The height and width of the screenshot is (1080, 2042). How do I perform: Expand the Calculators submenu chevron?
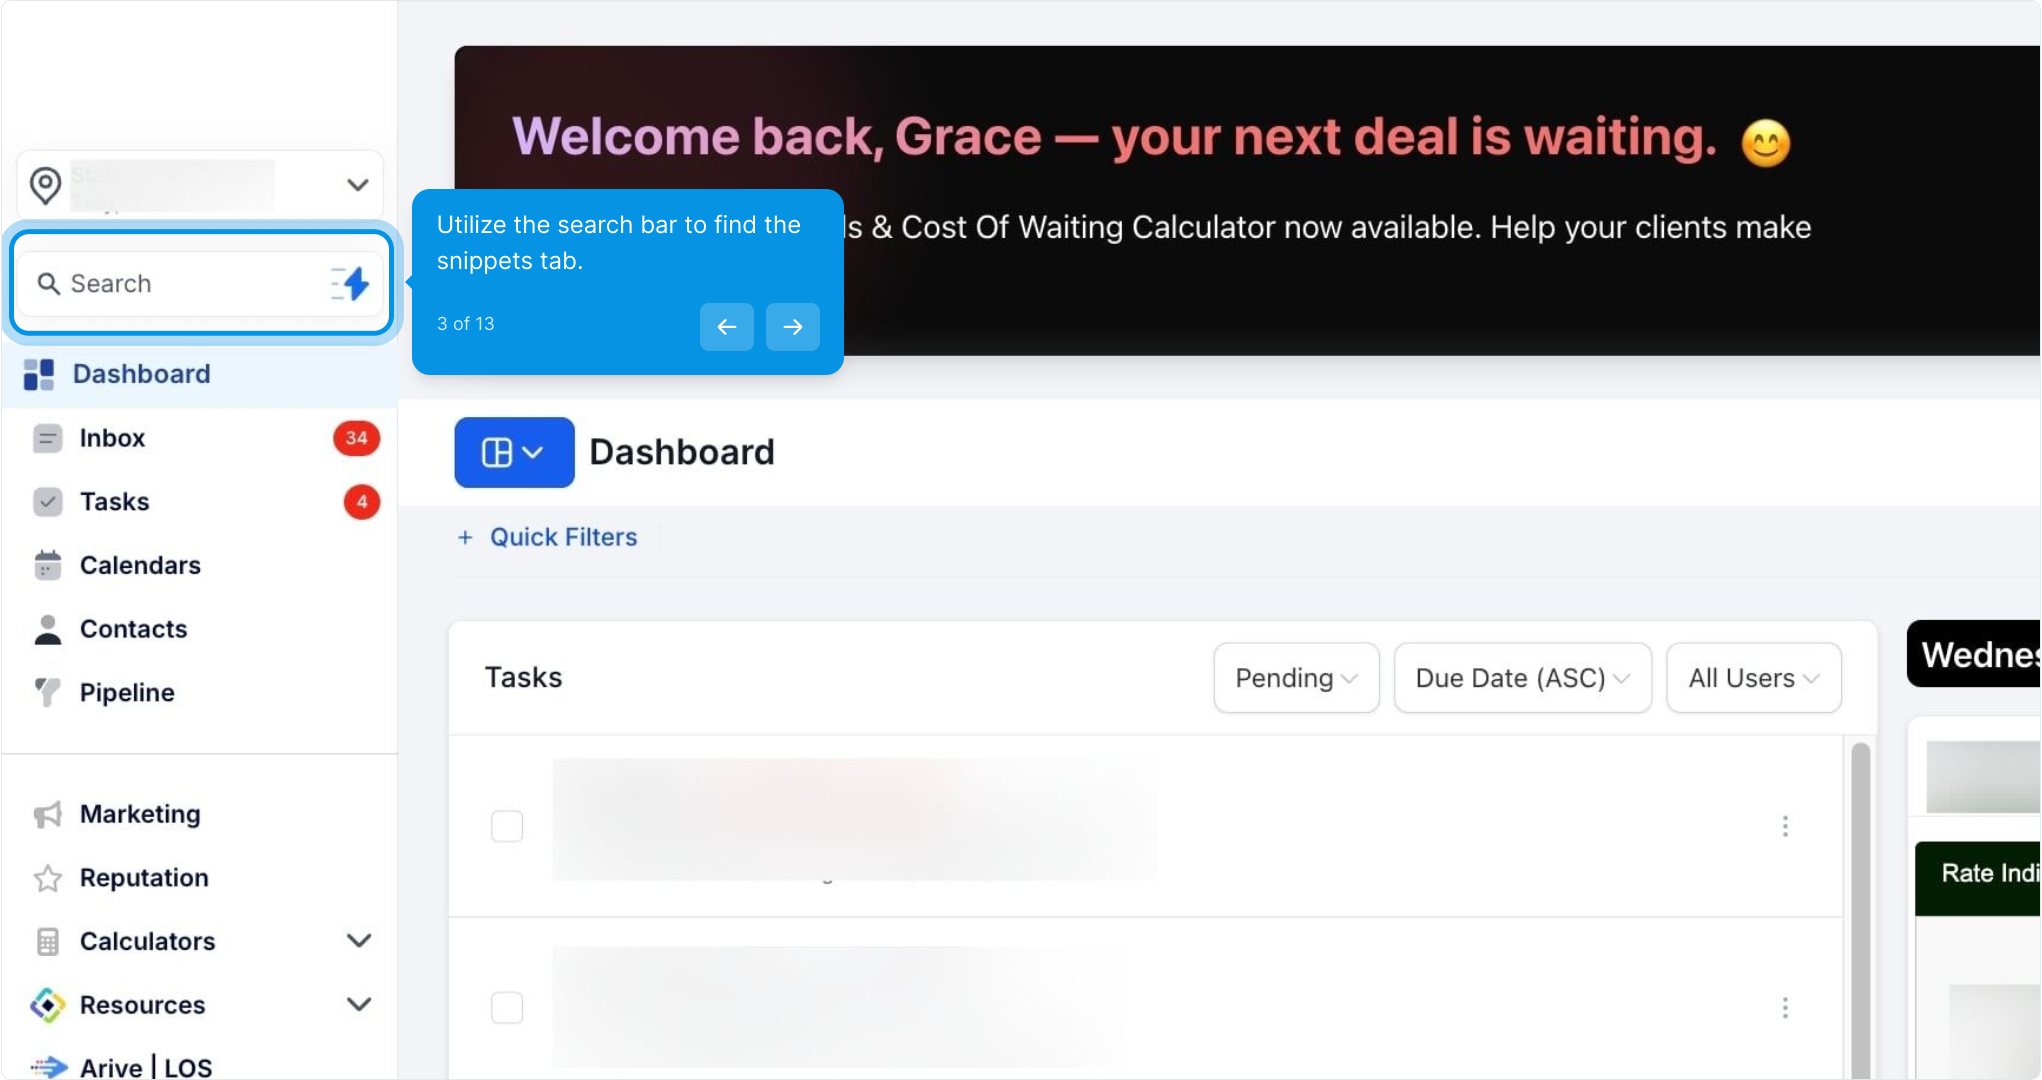(x=358, y=941)
